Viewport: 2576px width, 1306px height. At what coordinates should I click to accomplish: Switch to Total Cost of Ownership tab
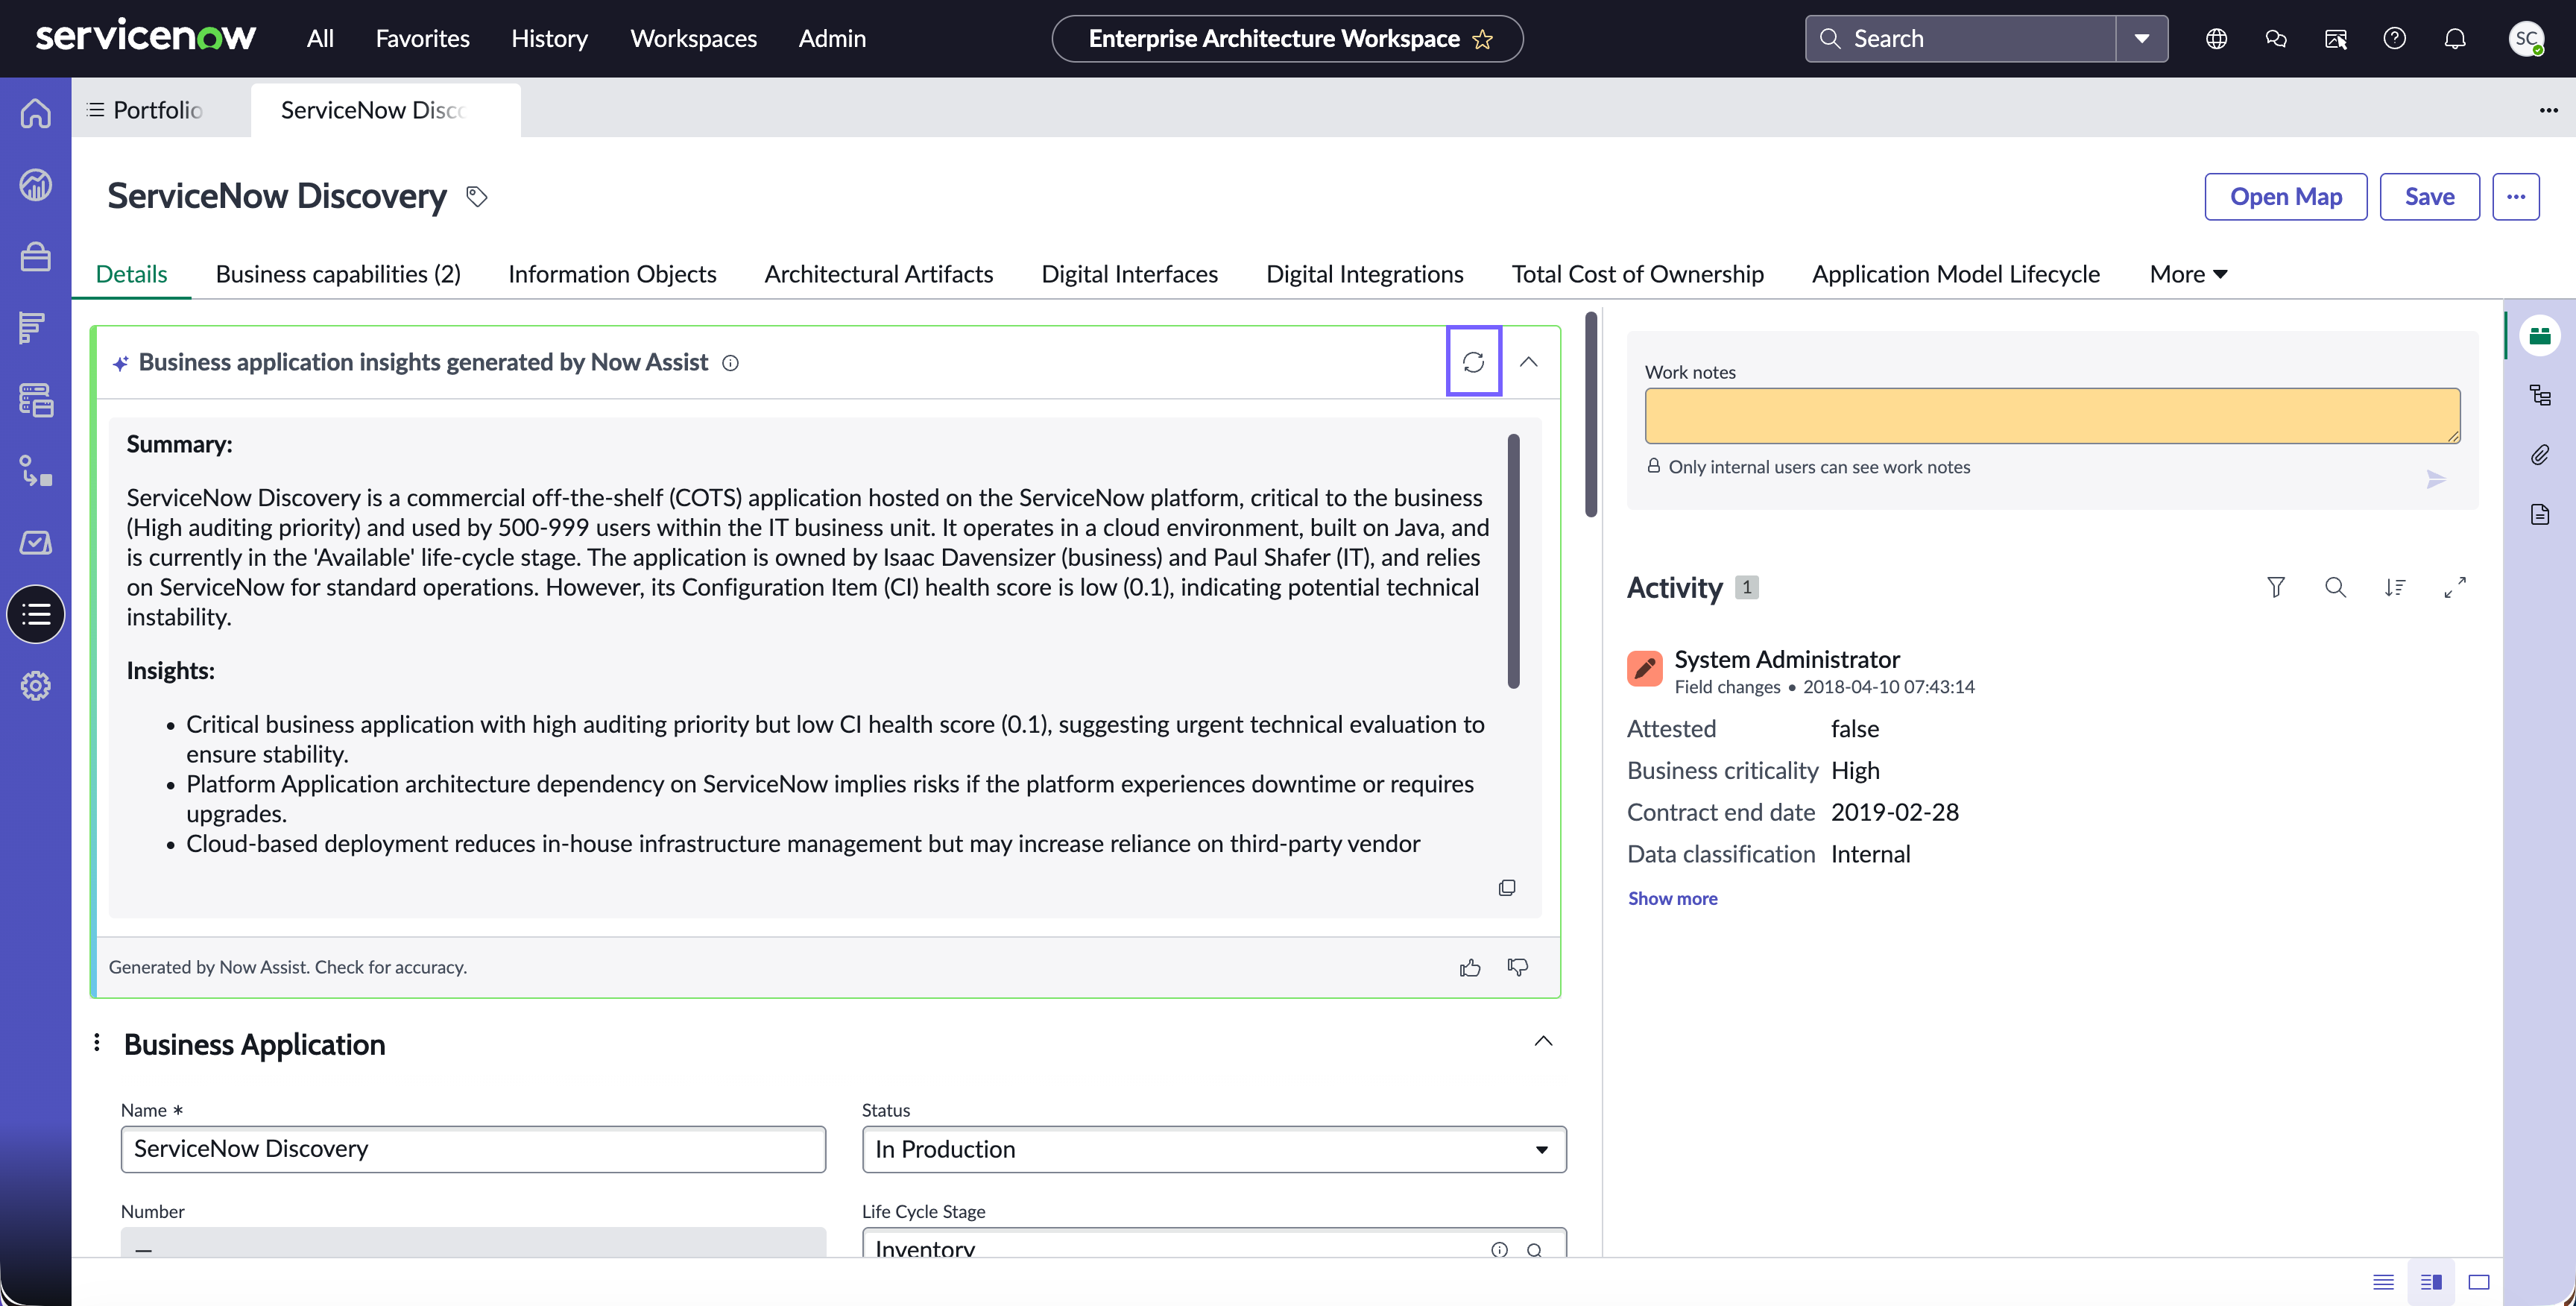point(1638,274)
